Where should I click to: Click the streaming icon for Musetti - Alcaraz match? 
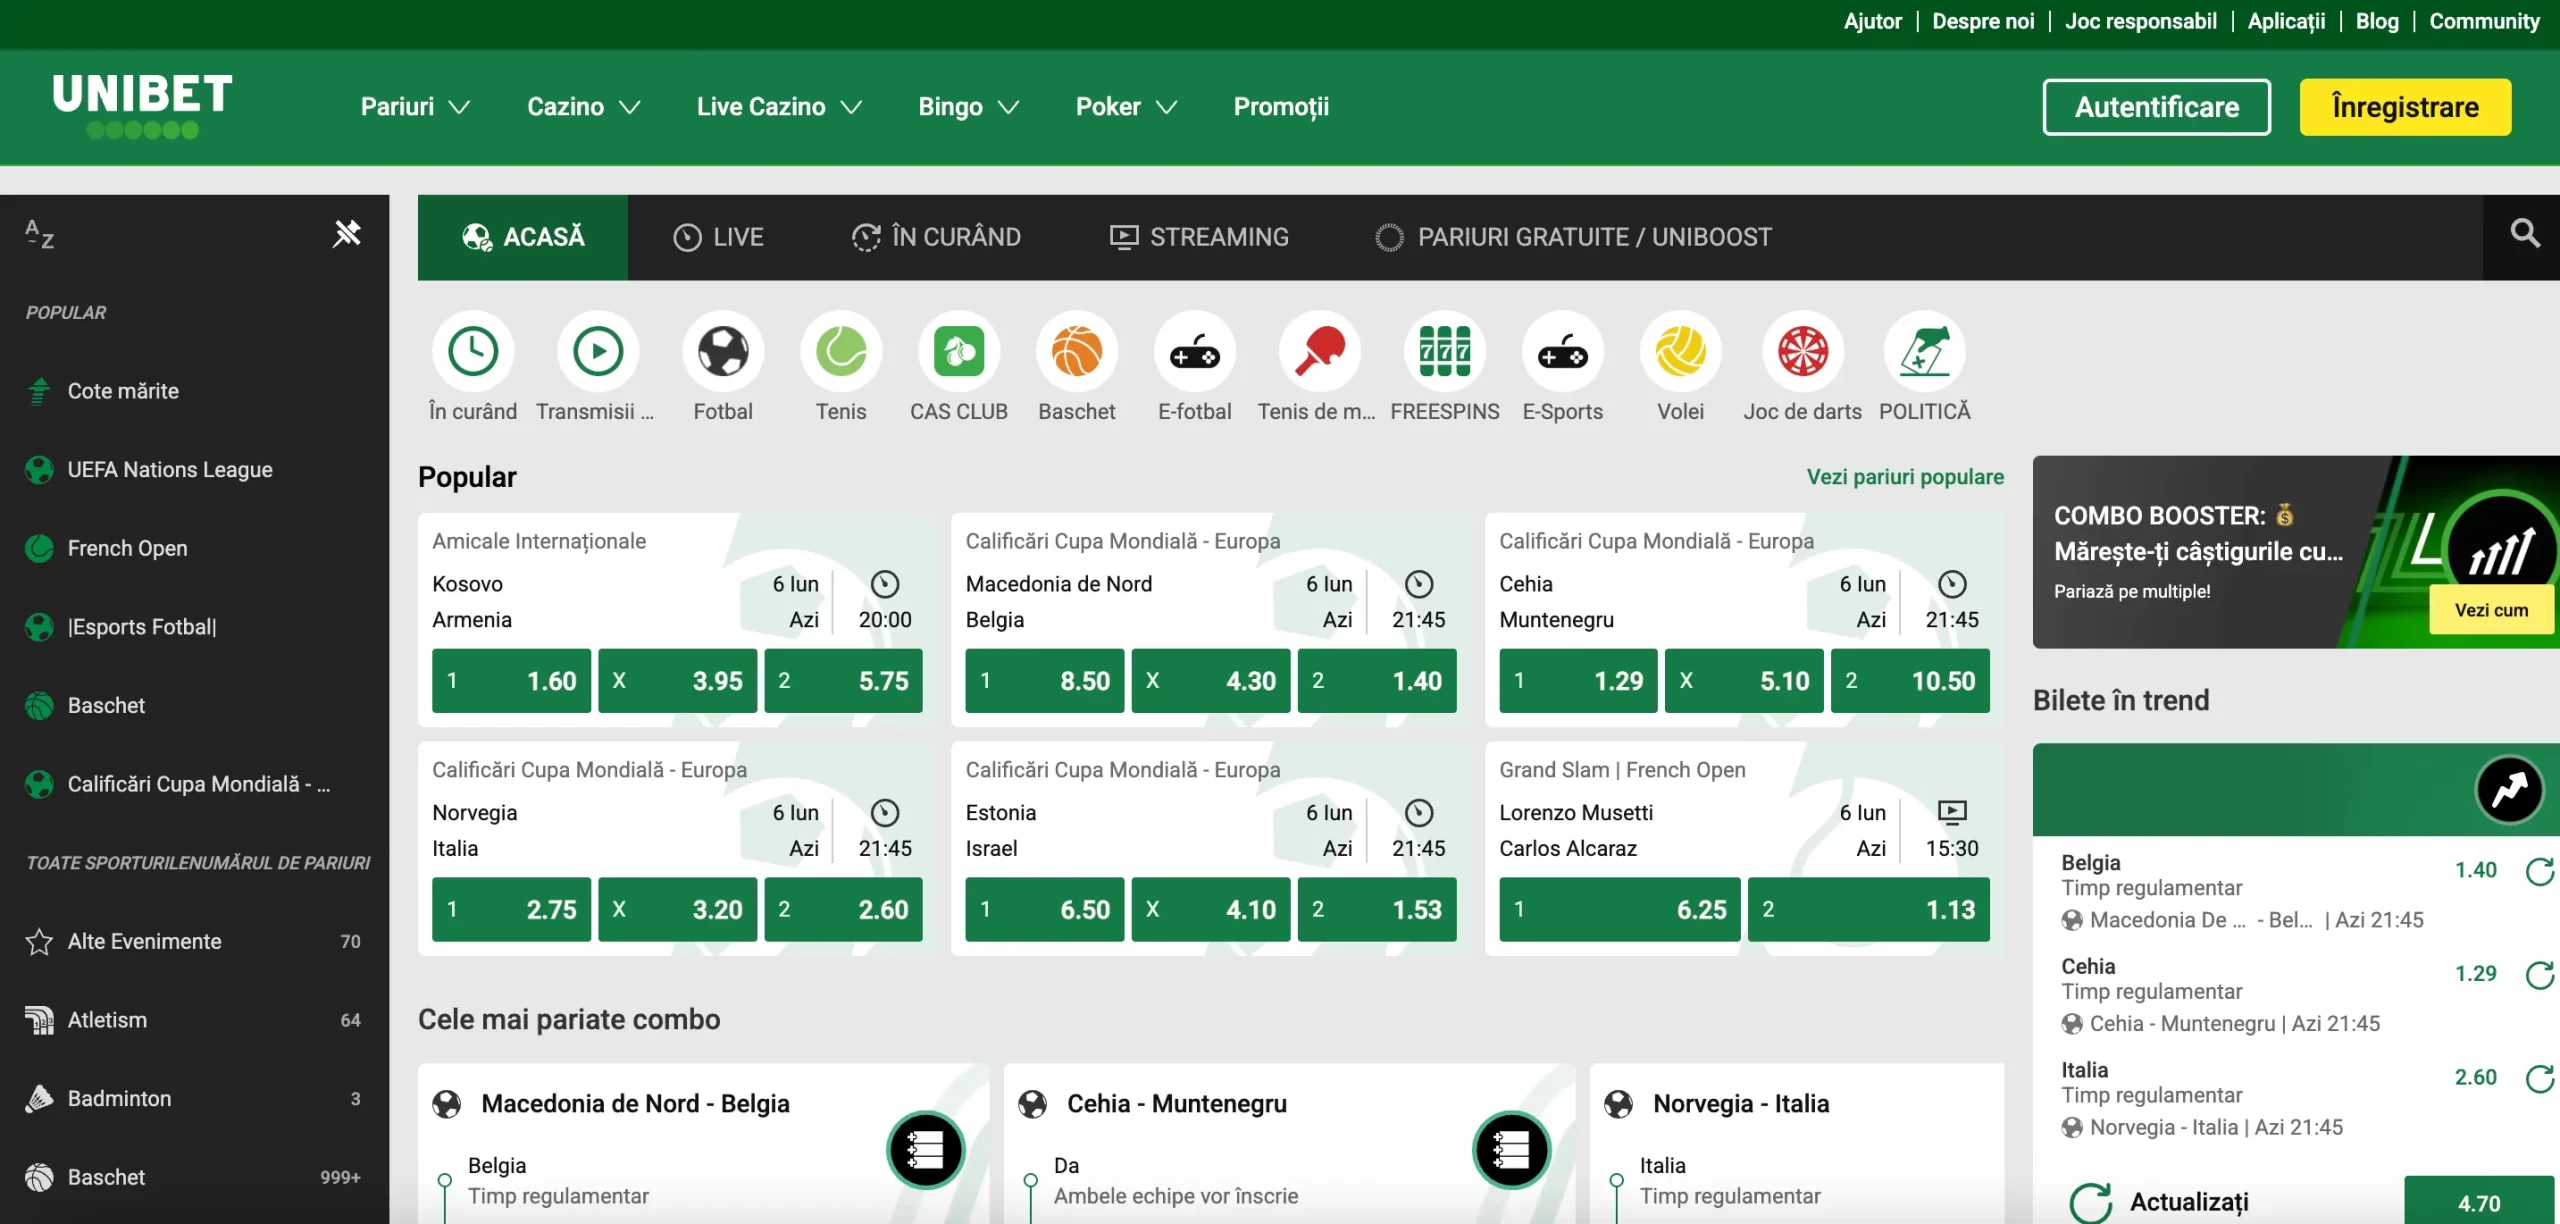pyautogui.click(x=1952, y=811)
